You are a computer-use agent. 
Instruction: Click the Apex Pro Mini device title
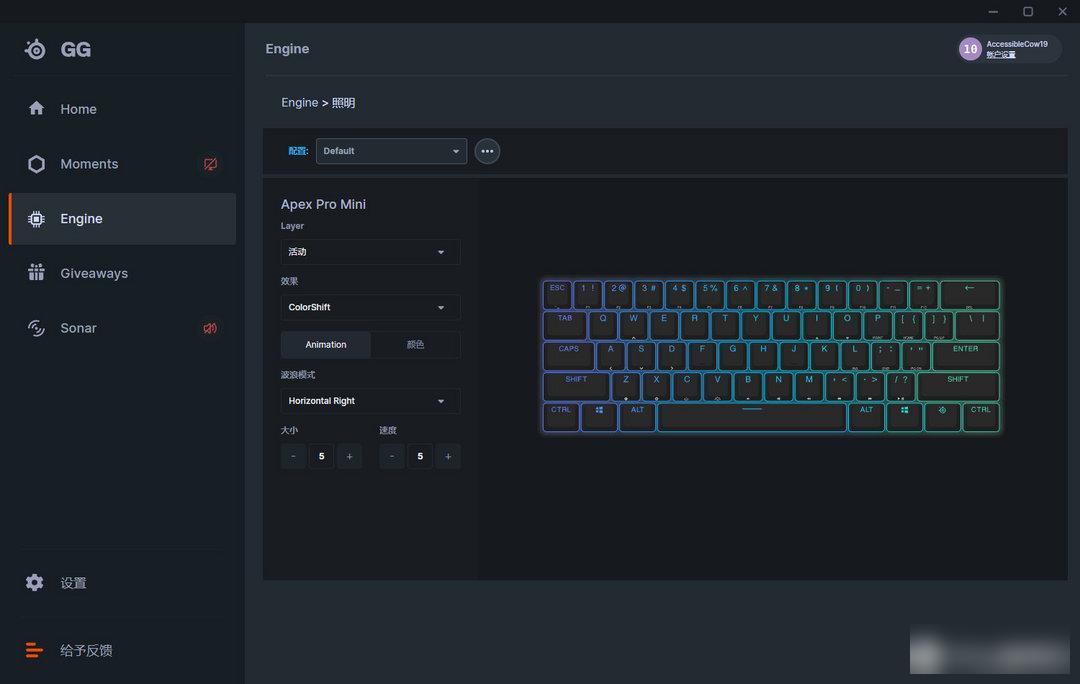coord(323,204)
